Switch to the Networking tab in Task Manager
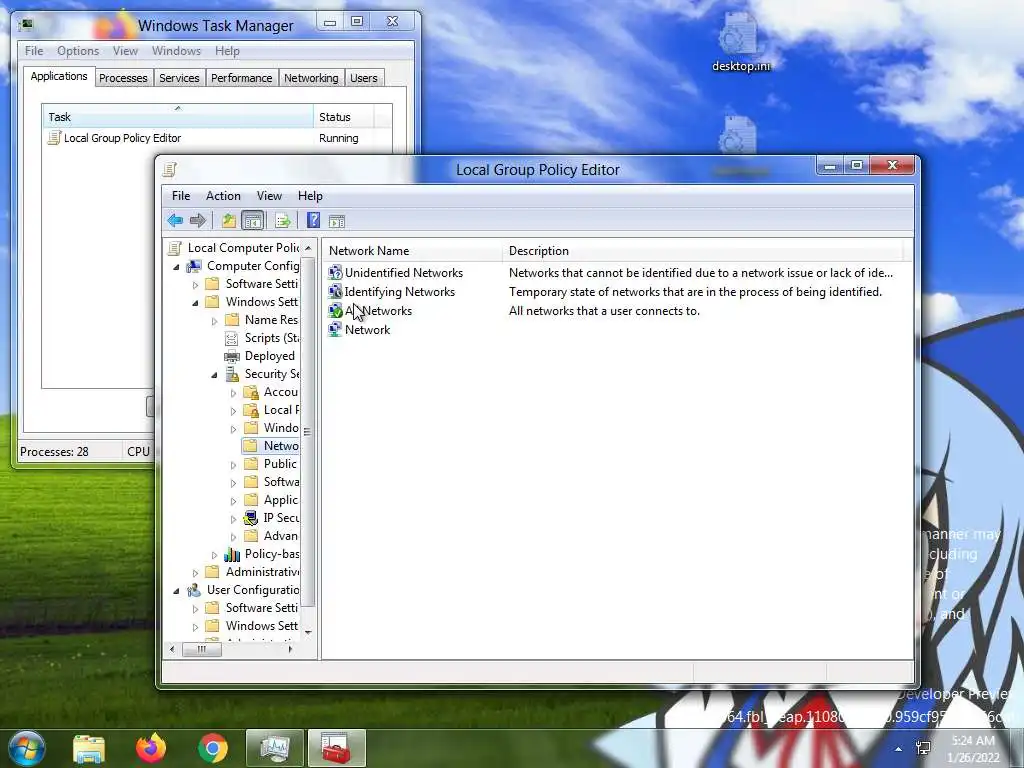The height and width of the screenshot is (768, 1024). pos(311,78)
